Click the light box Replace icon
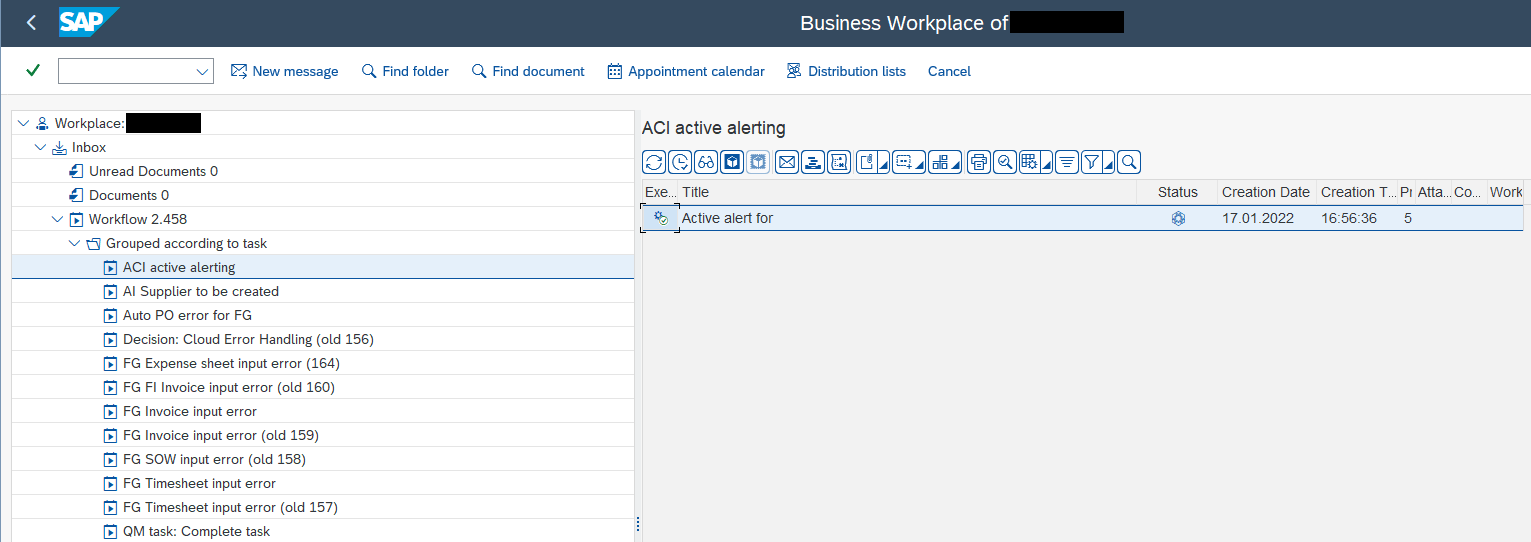This screenshot has height=542, width=1531. coord(758,162)
